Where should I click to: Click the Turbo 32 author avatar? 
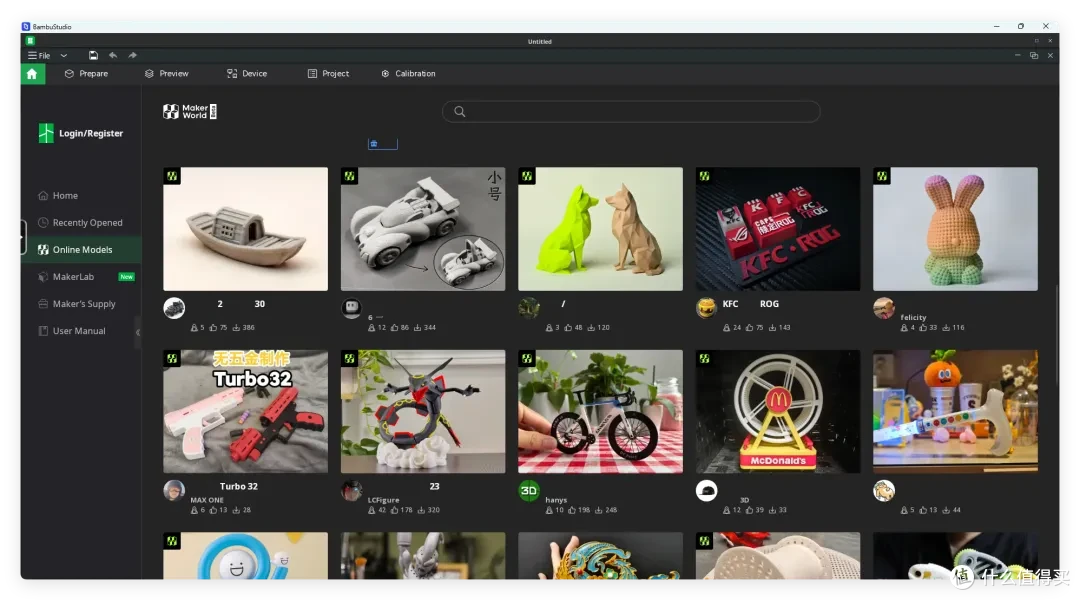174,490
